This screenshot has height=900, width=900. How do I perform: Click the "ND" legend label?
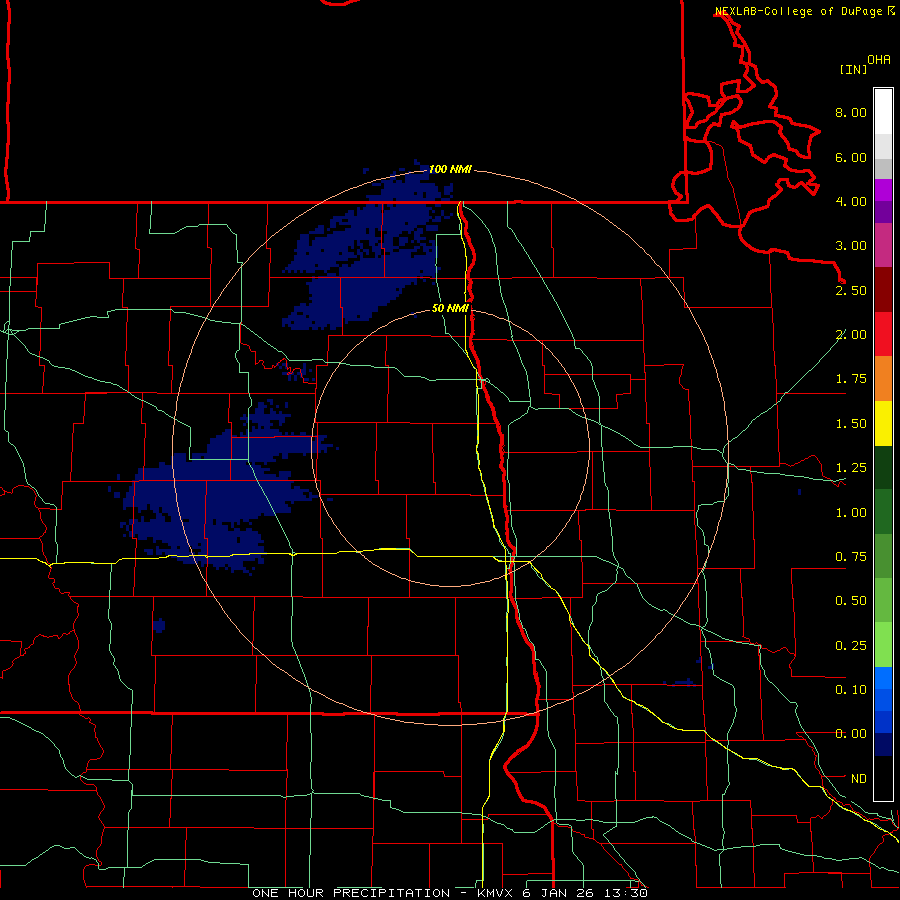(859, 779)
